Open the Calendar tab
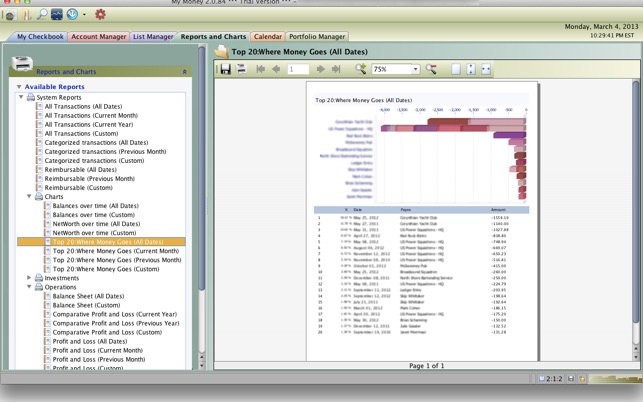 [x=267, y=37]
